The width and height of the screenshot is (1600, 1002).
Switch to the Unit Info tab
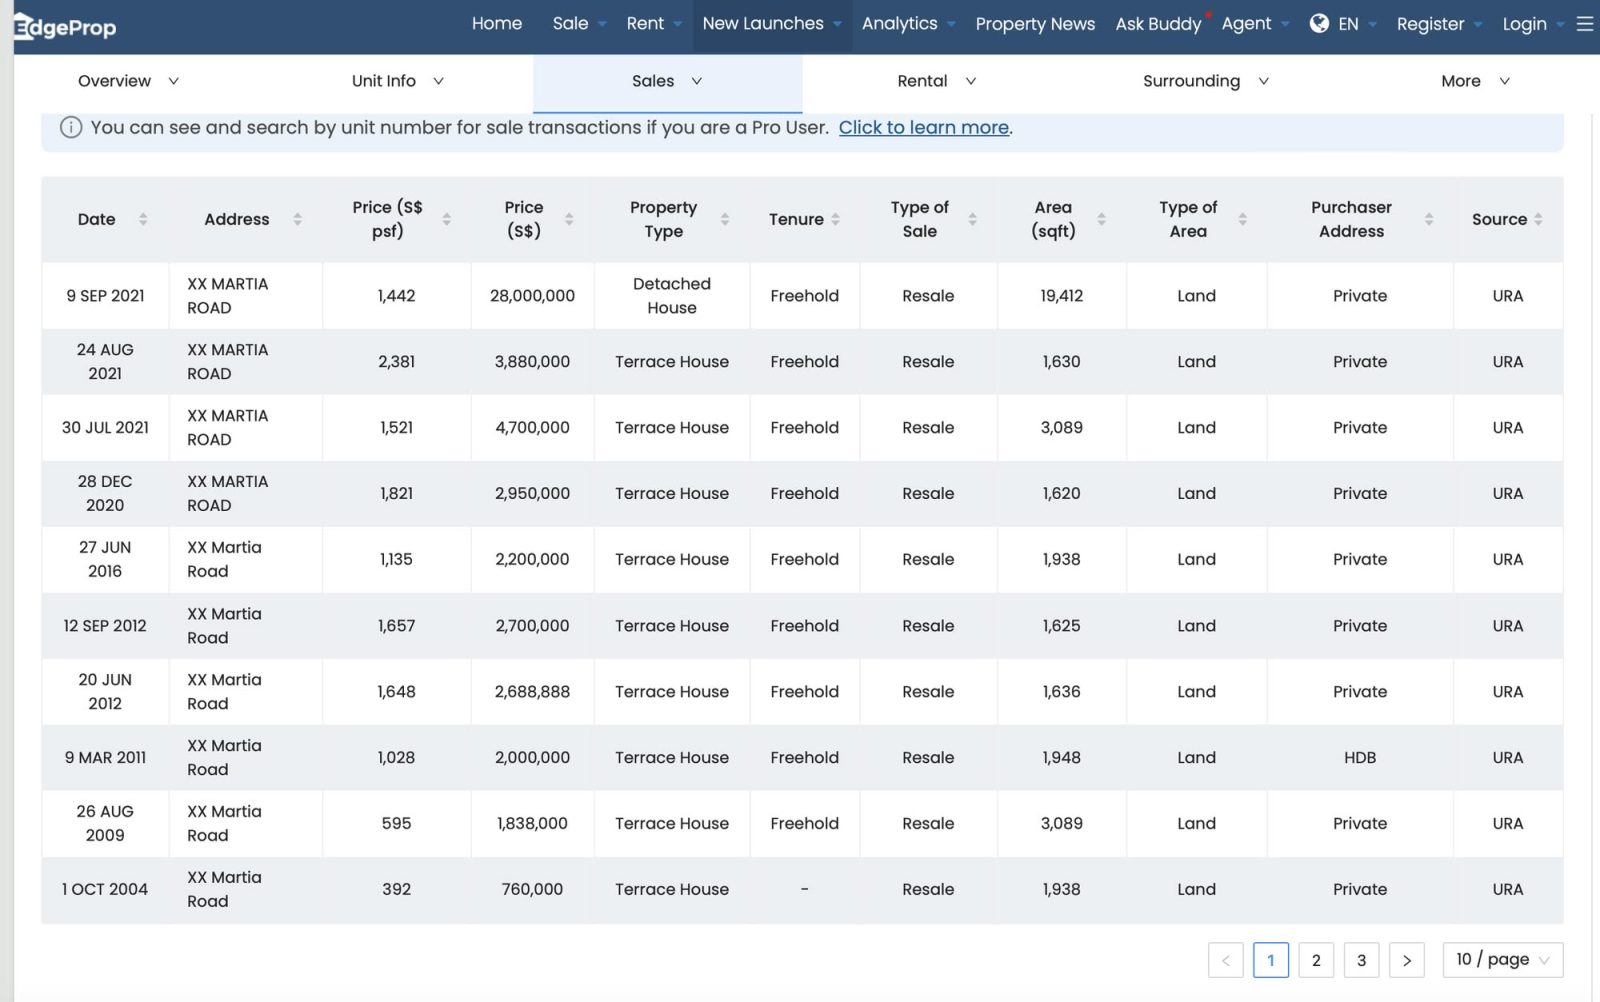click(x=397, y=81)
